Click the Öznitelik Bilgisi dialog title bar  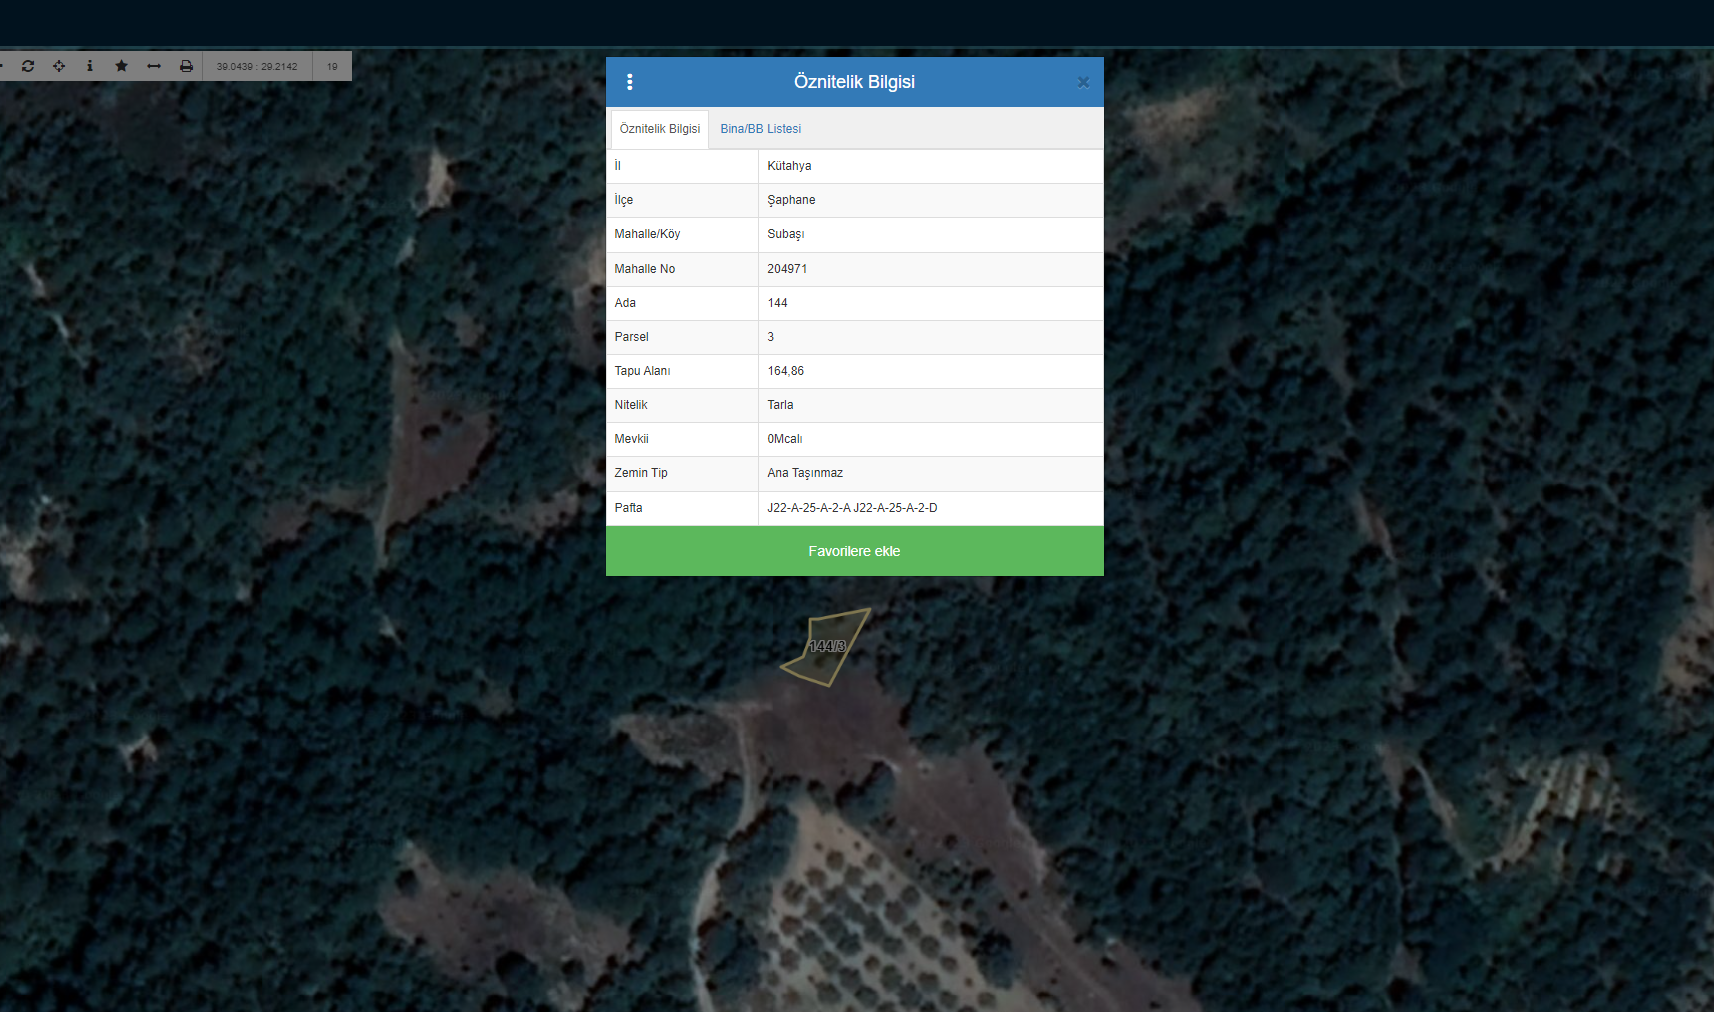point(854,82)
